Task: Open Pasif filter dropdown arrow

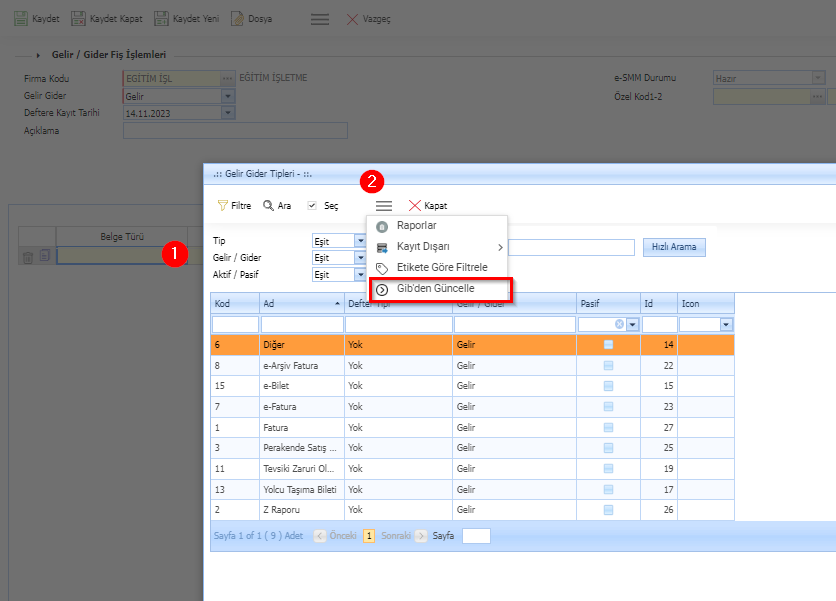Action: coord(632,324)
